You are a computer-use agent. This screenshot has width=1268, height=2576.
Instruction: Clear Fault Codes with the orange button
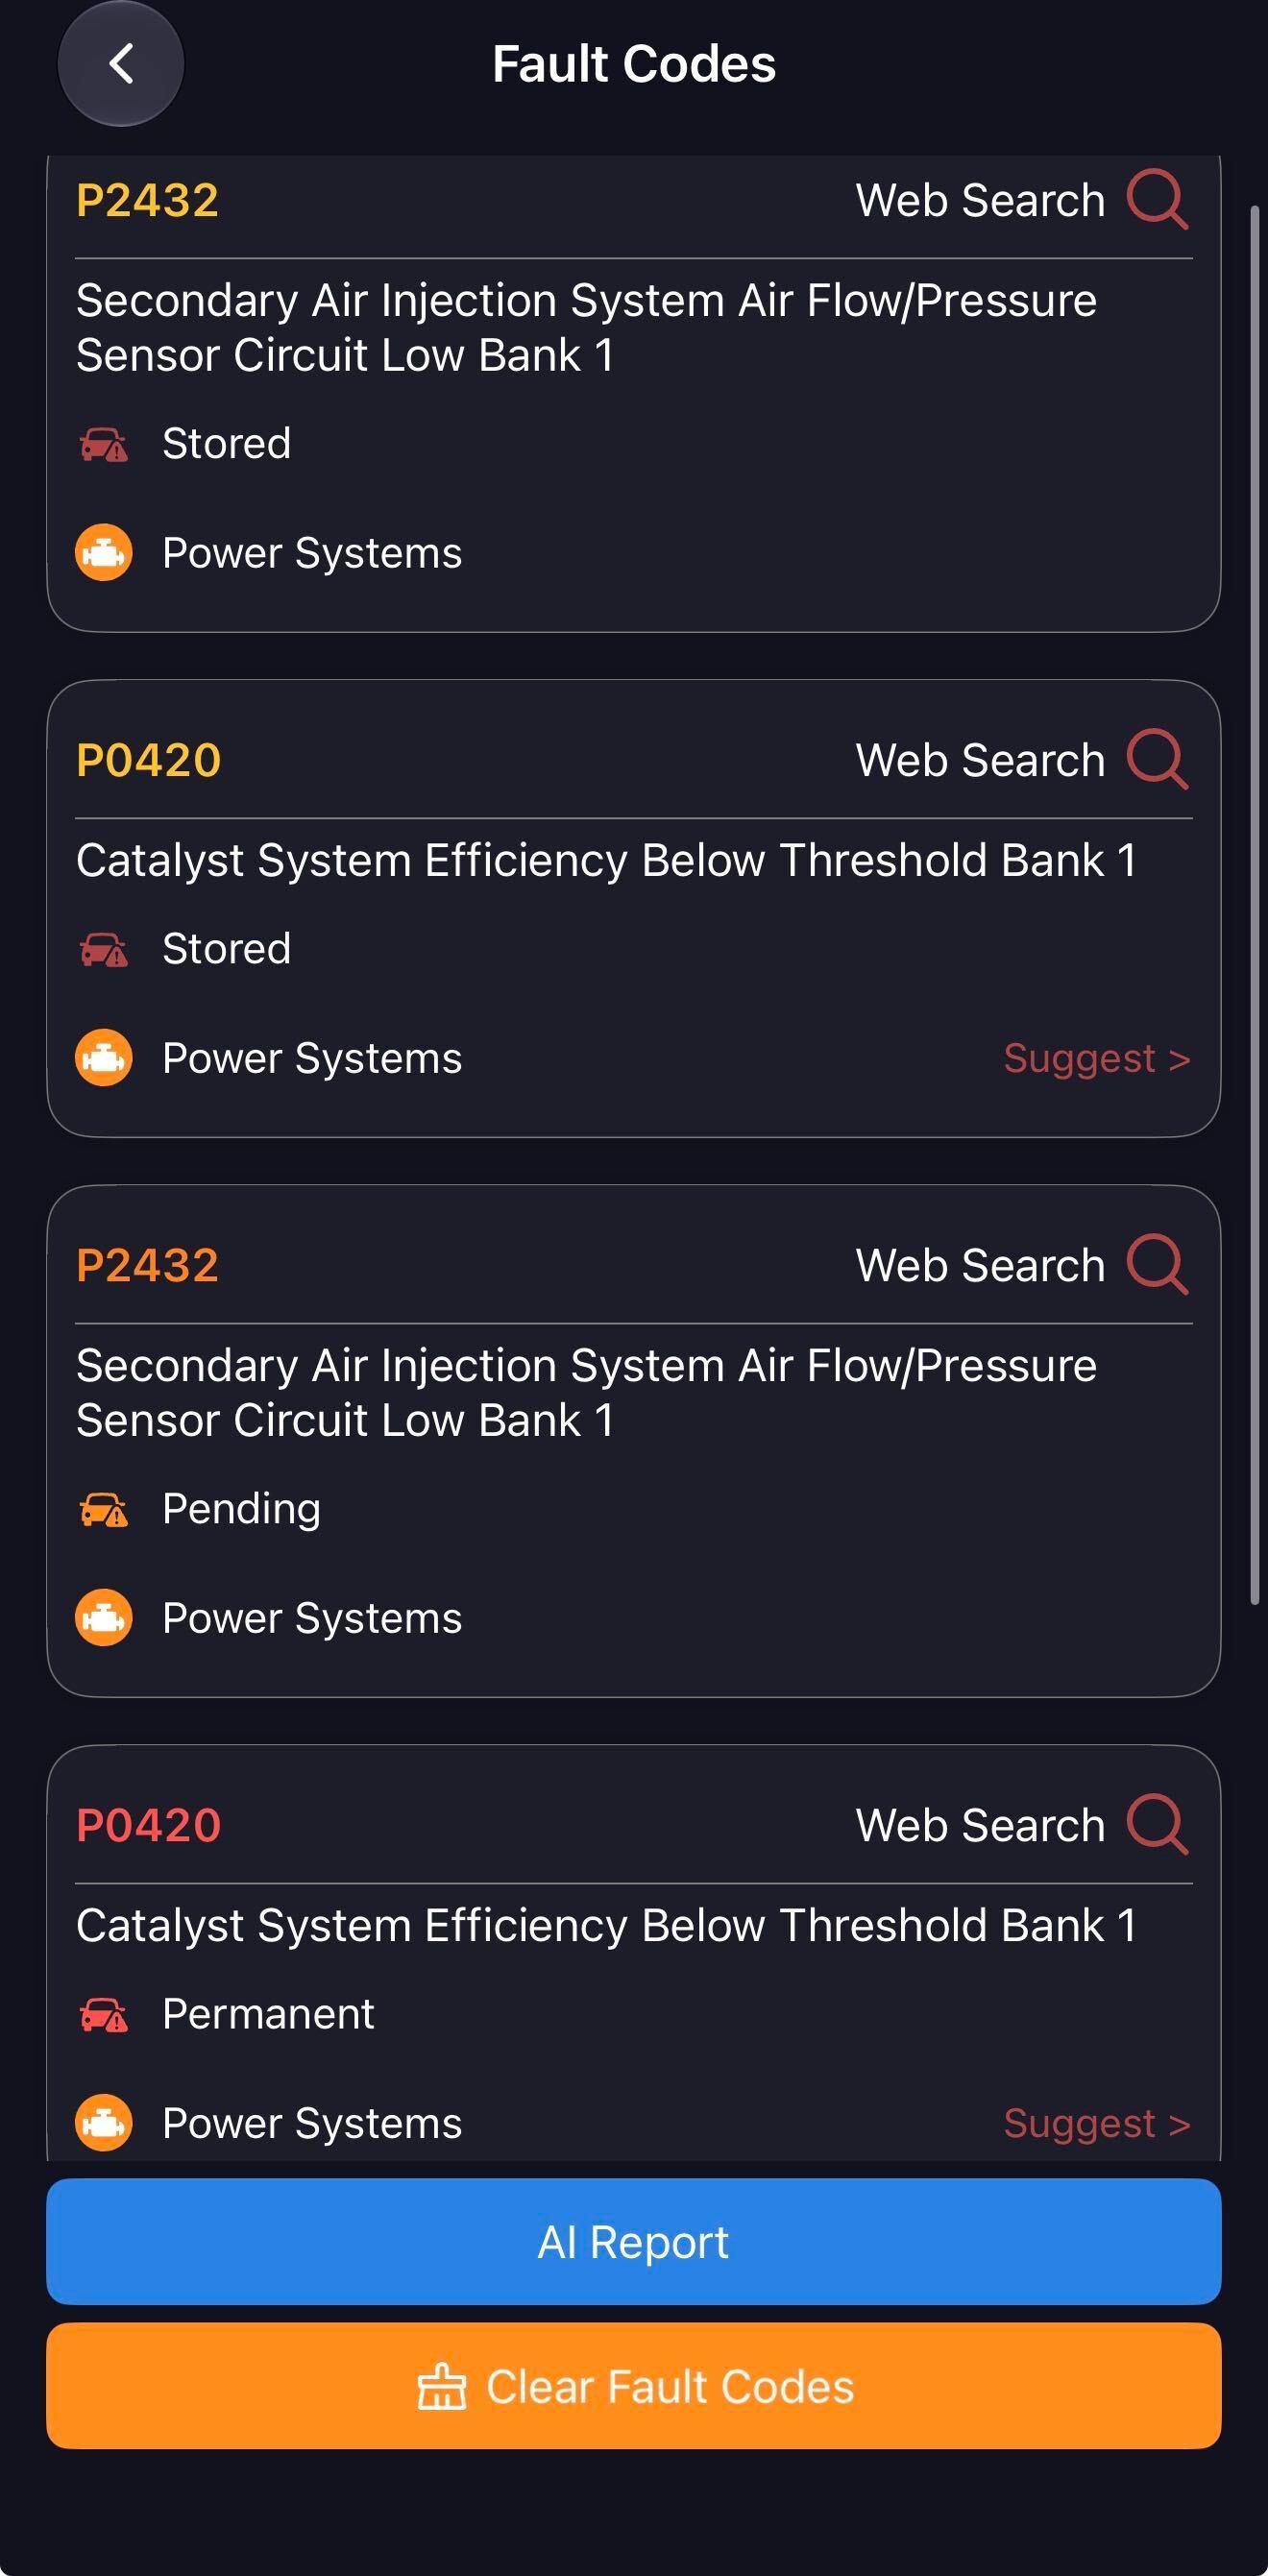[634, 2386]
